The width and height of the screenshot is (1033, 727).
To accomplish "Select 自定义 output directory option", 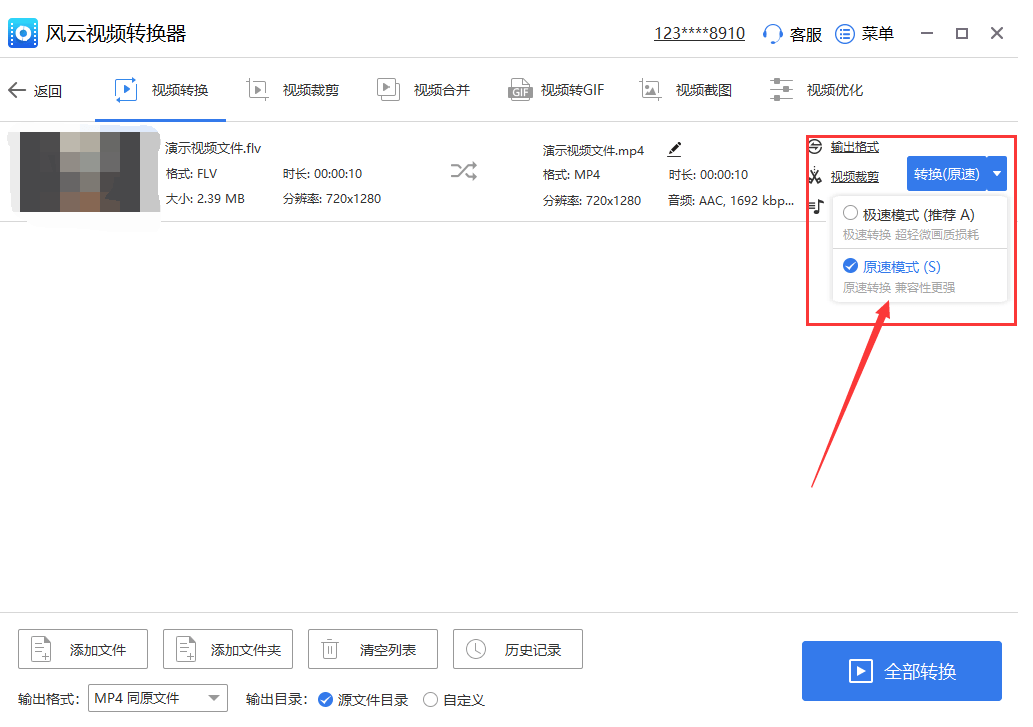I will [x=430, y=700].
